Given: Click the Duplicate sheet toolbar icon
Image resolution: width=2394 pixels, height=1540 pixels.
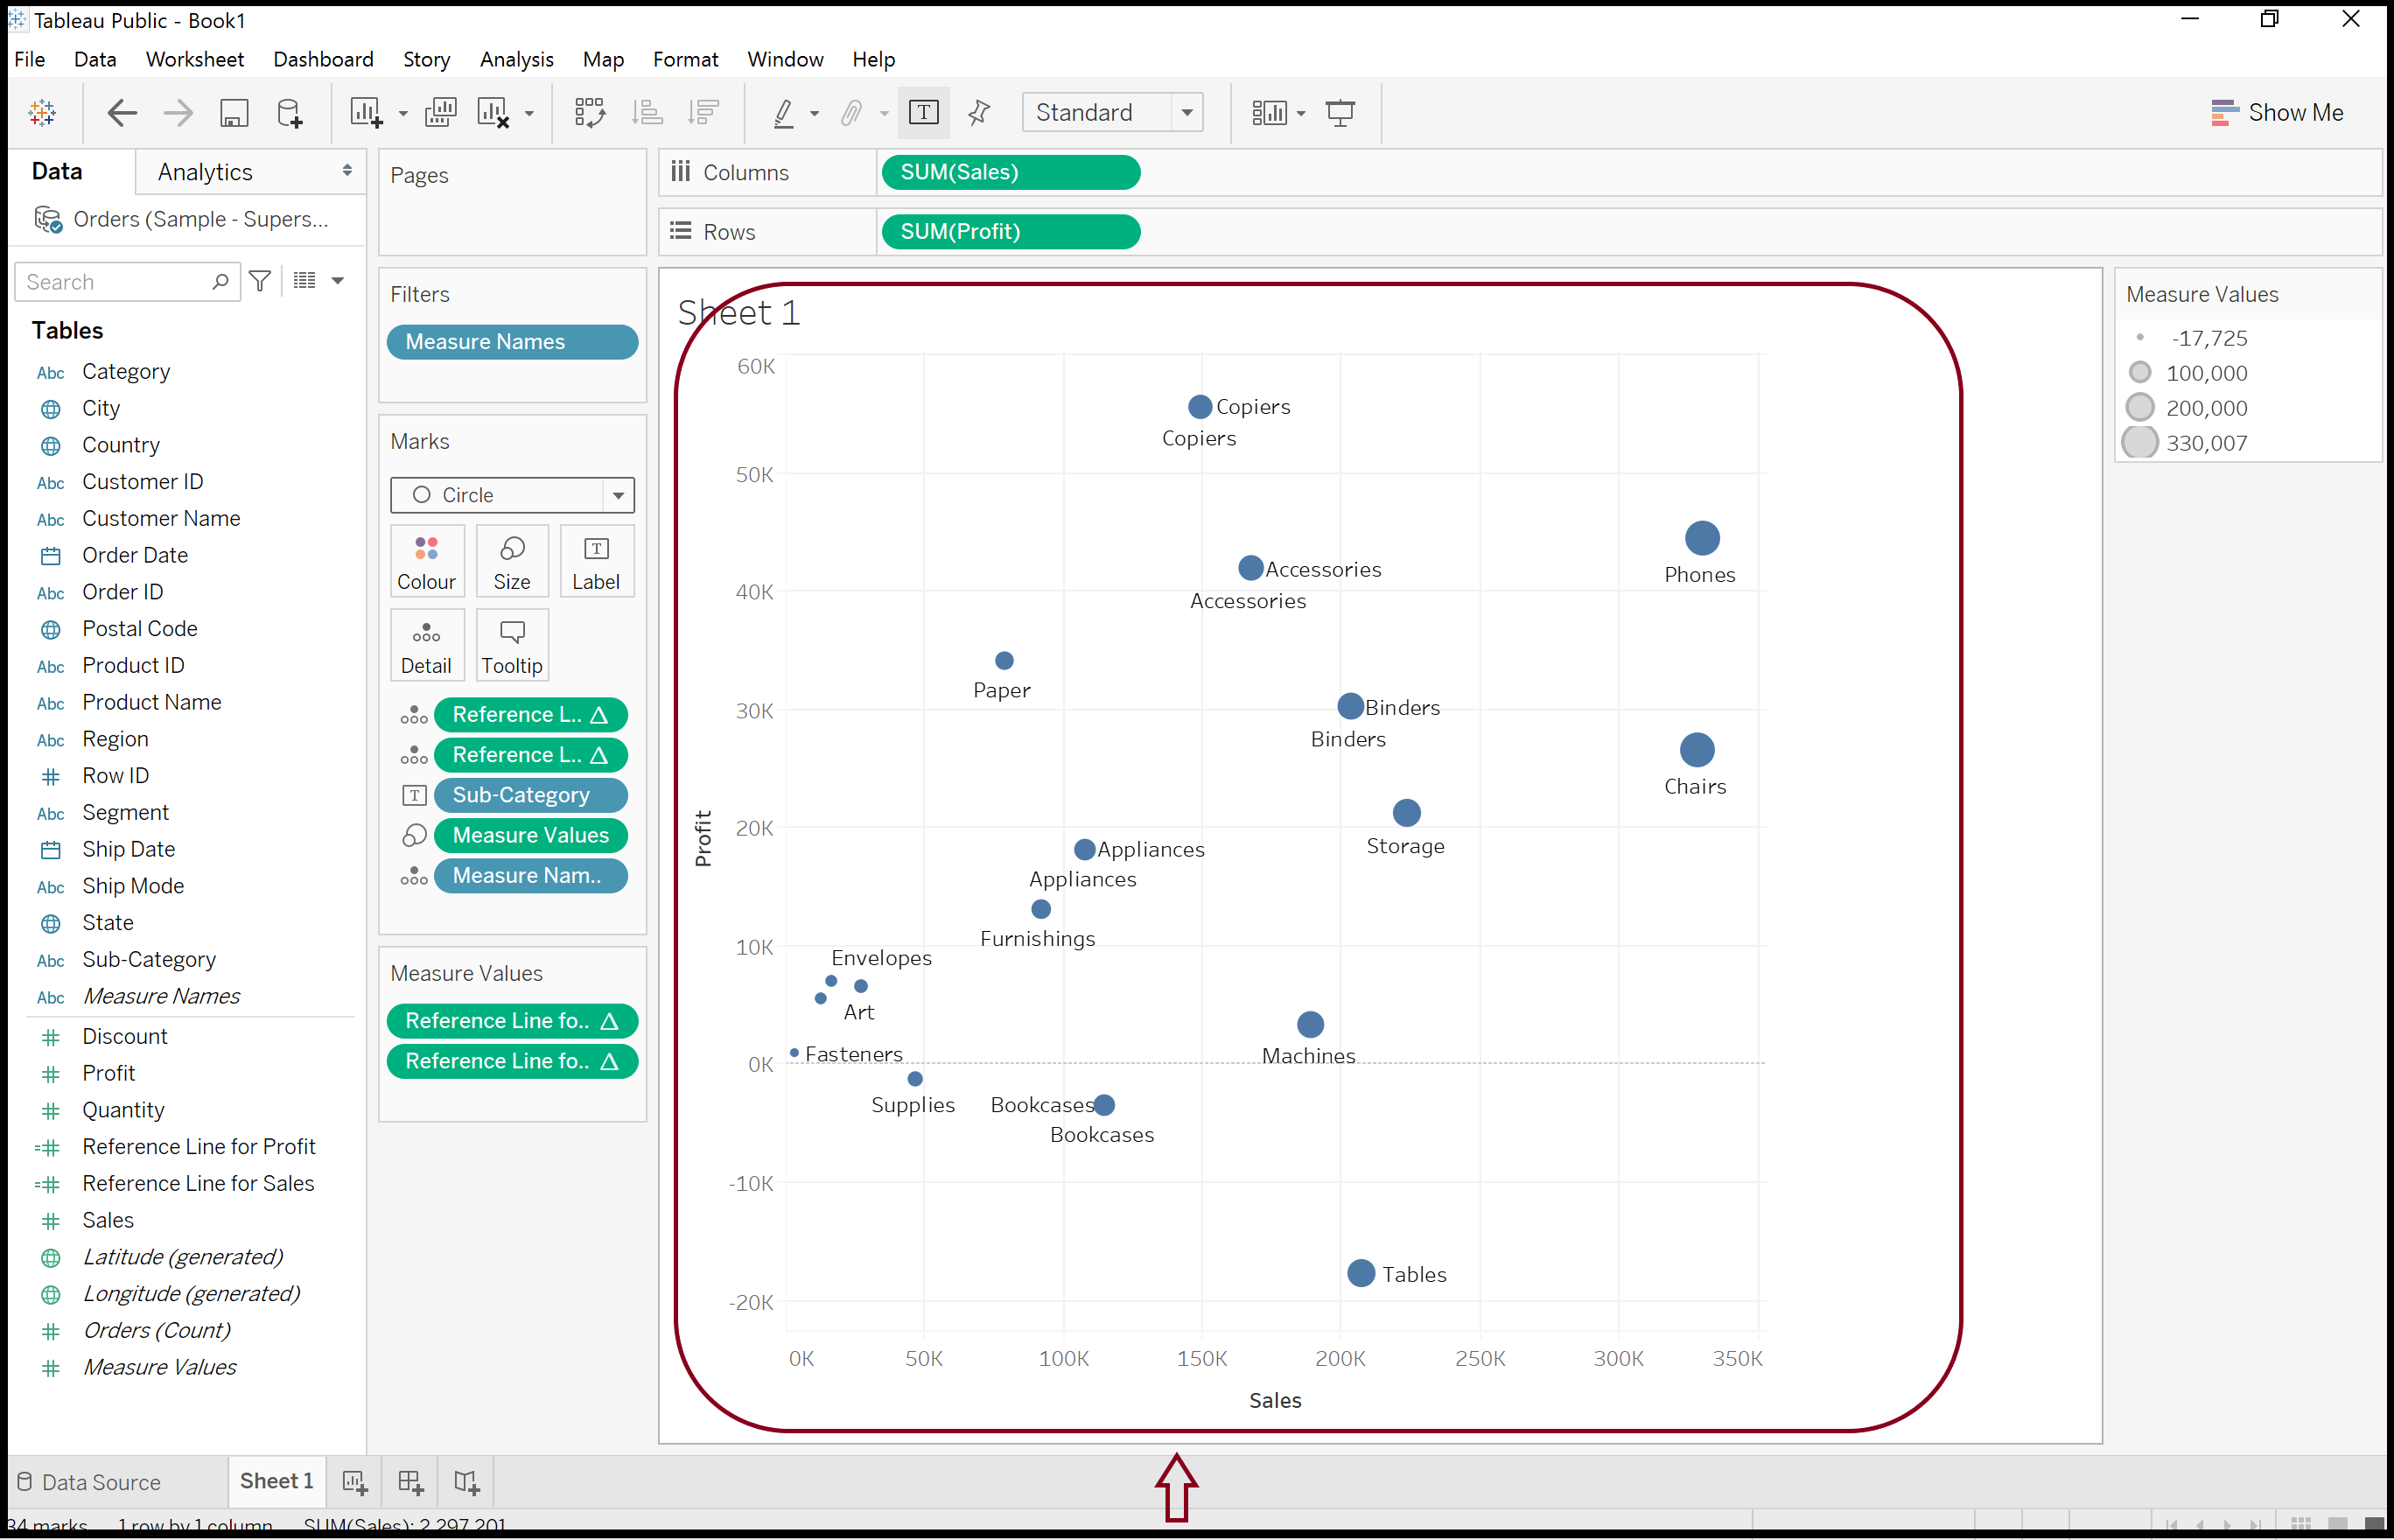Looking at the screenshot, I should (x=440, y=113).
